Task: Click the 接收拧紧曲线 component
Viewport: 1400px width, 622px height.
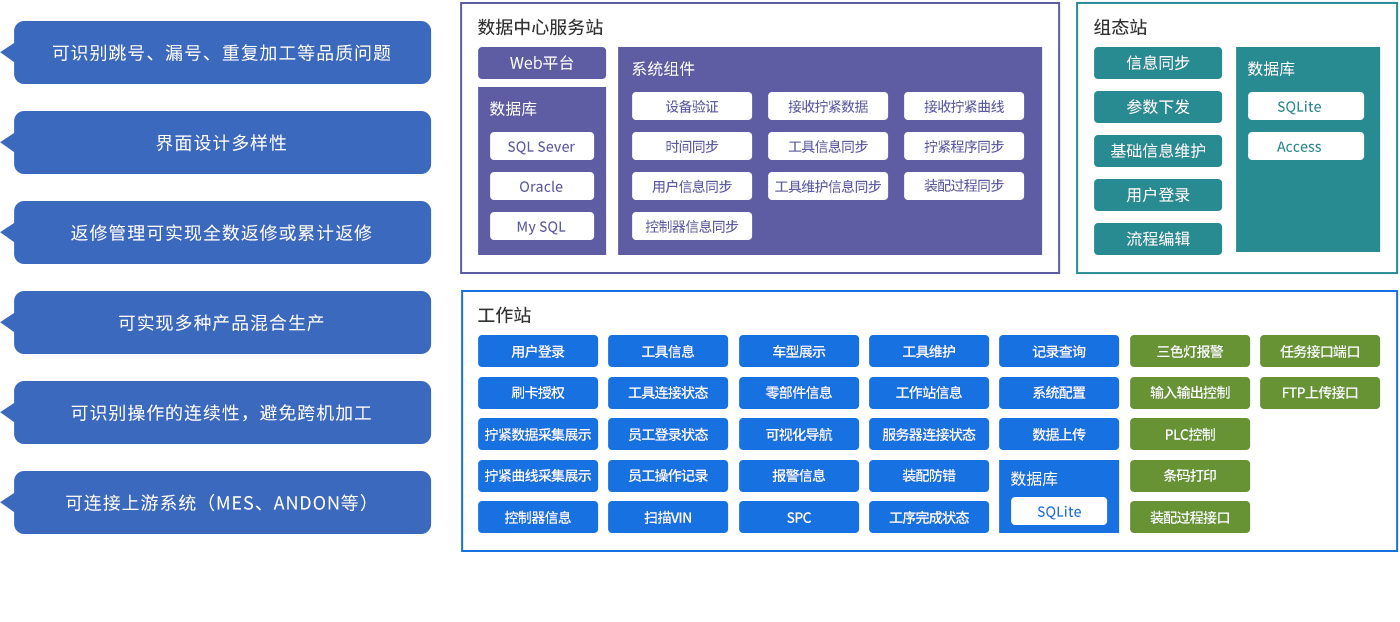Action: [x=964, y=106]
